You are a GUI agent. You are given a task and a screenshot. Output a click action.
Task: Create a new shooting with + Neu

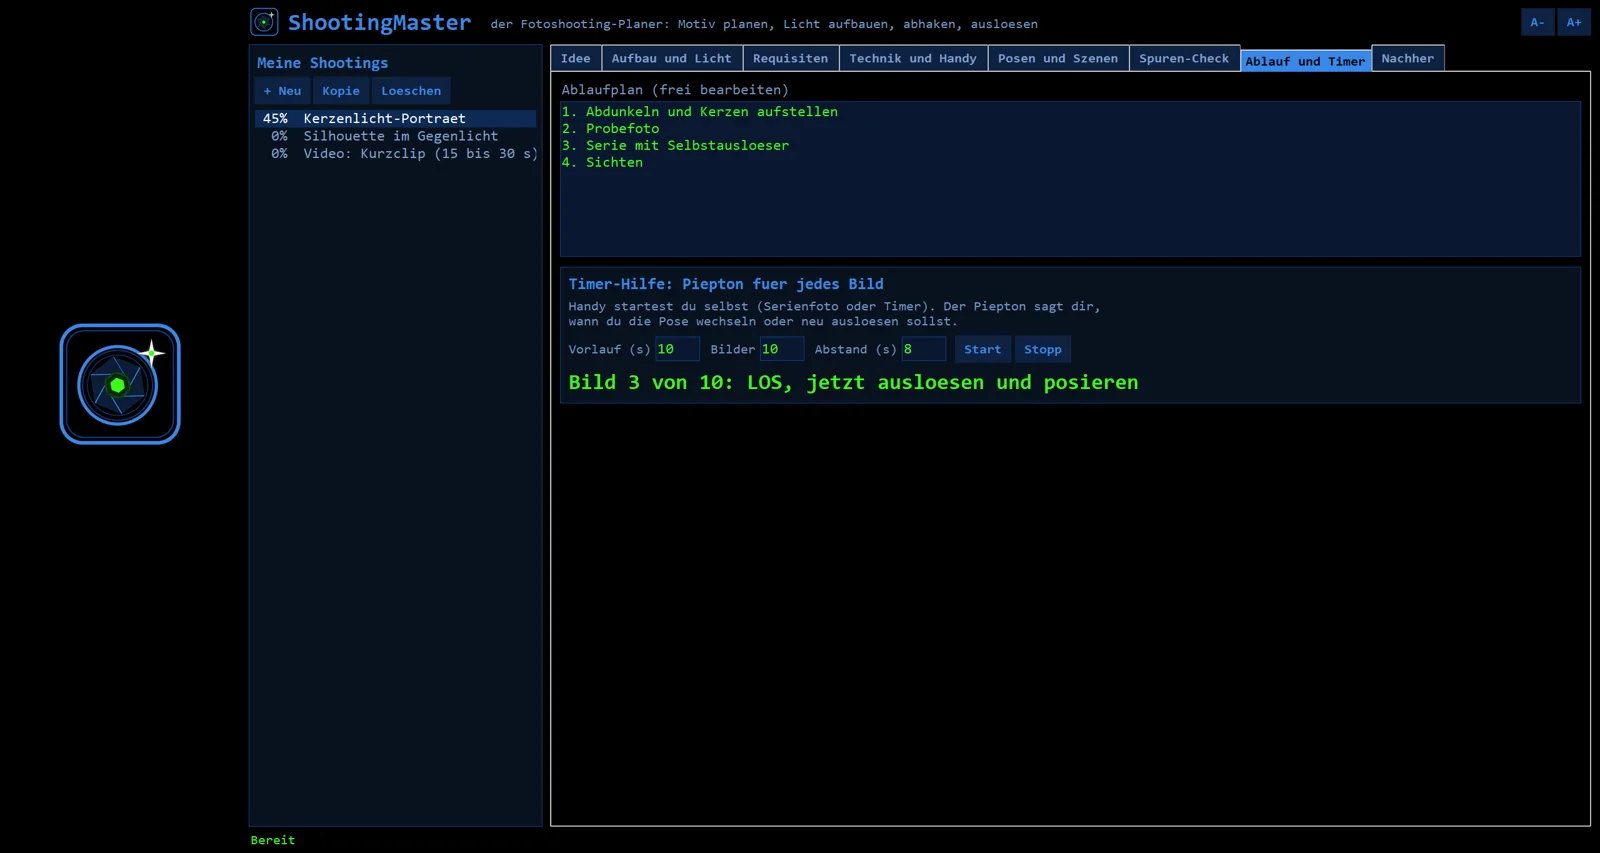click(282, 91)
